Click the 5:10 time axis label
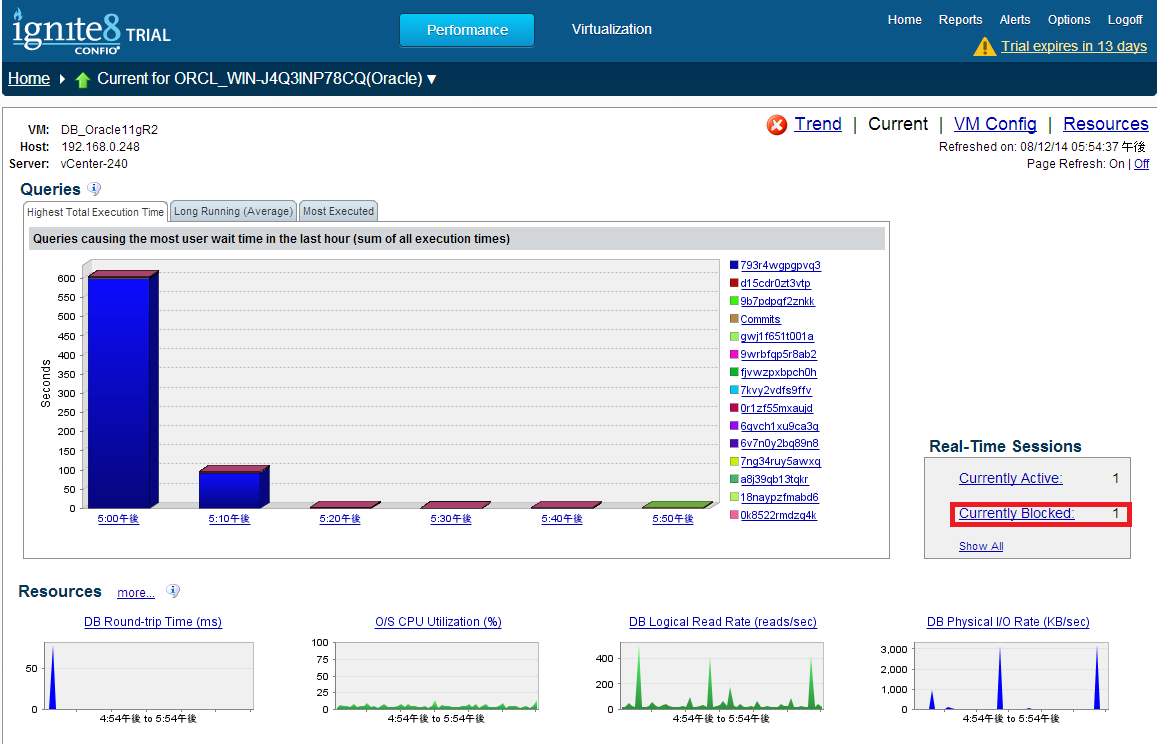Viewport: 1157px width, 744px height. 229,519
